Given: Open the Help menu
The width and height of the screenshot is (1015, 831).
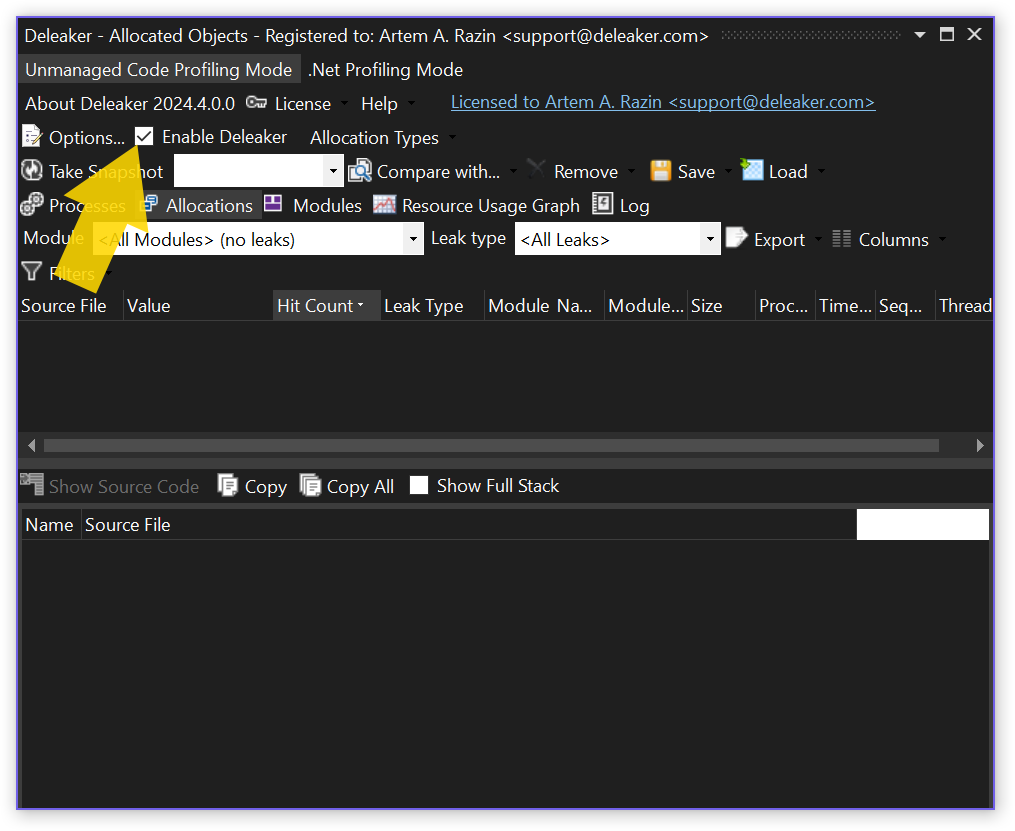Looking at the screenshot, I should pyautogui.click(x=379, y=104).
